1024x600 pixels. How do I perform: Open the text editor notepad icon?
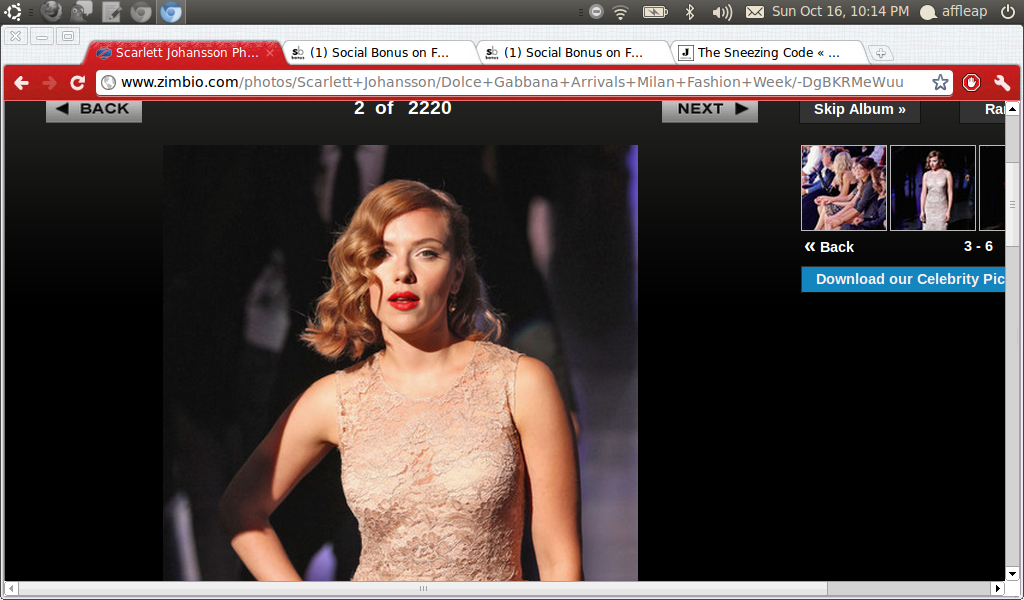pos(112,12)
